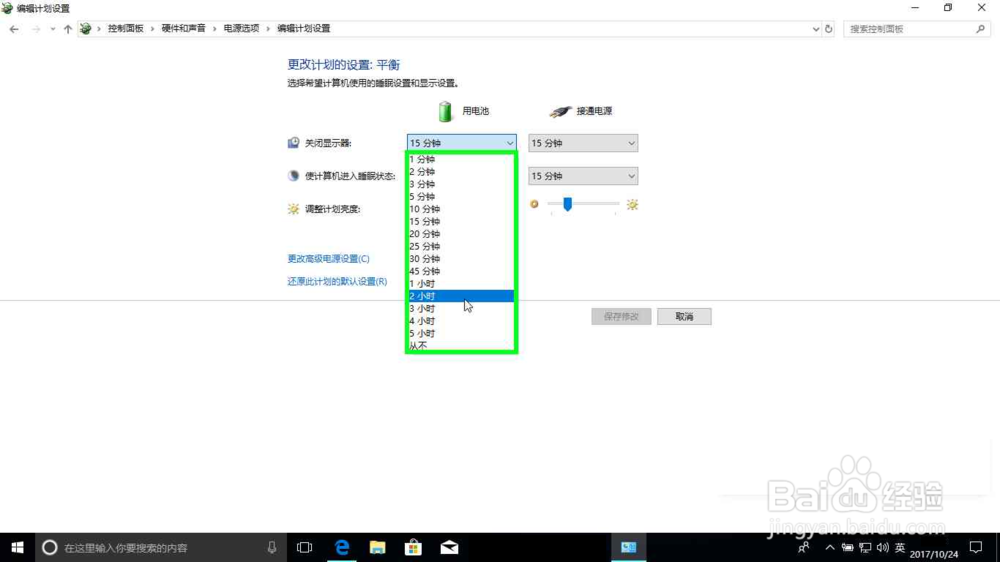Select 从不 at the list bottom
1000x562 pixels.
tap(461, 346)
